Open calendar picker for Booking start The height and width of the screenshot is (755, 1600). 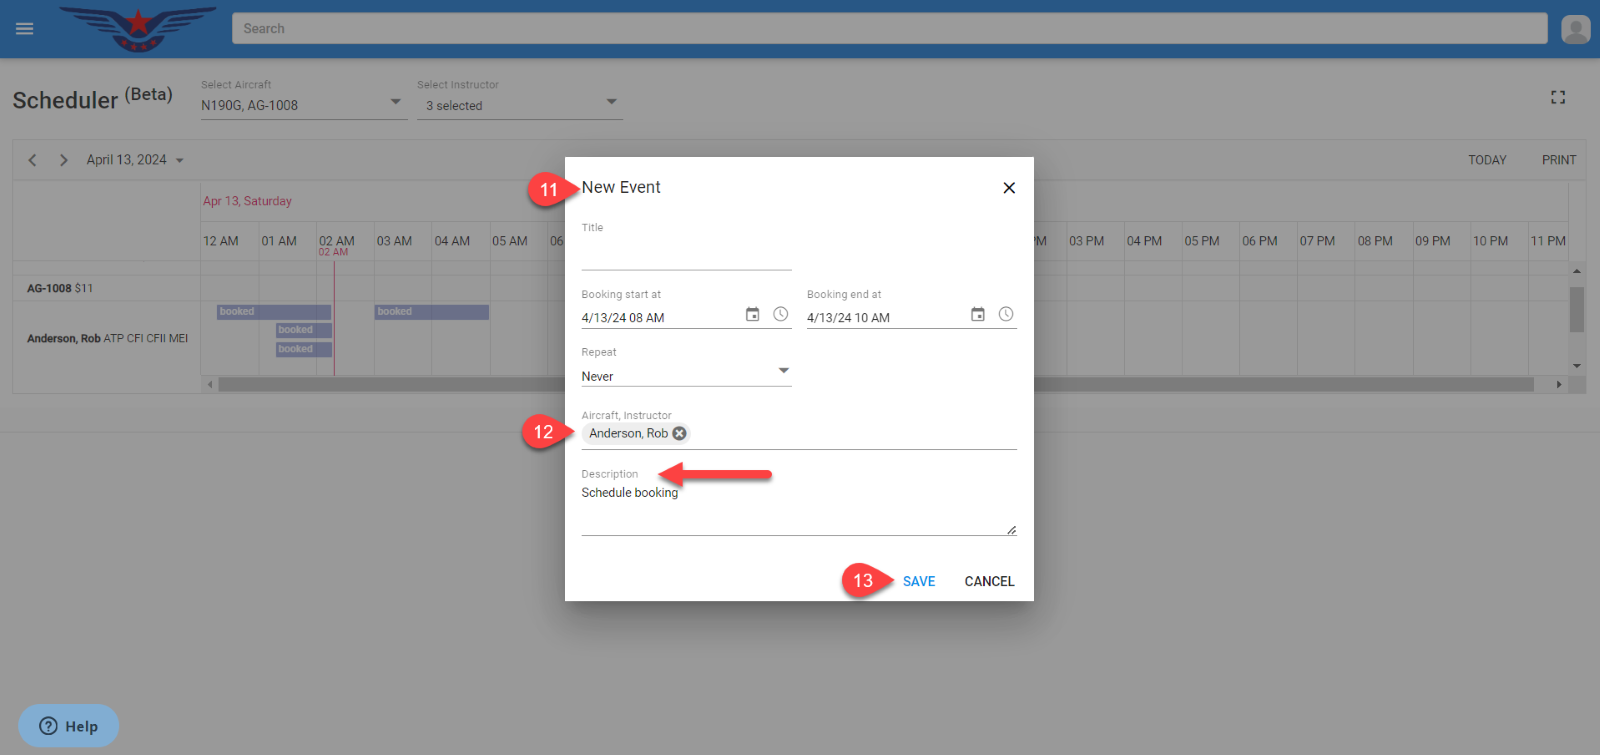[x=753, y=315]
